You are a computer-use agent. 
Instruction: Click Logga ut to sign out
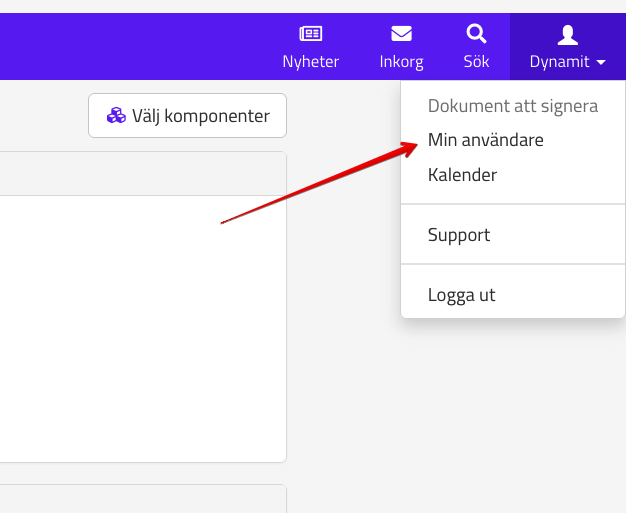point(461,295)
